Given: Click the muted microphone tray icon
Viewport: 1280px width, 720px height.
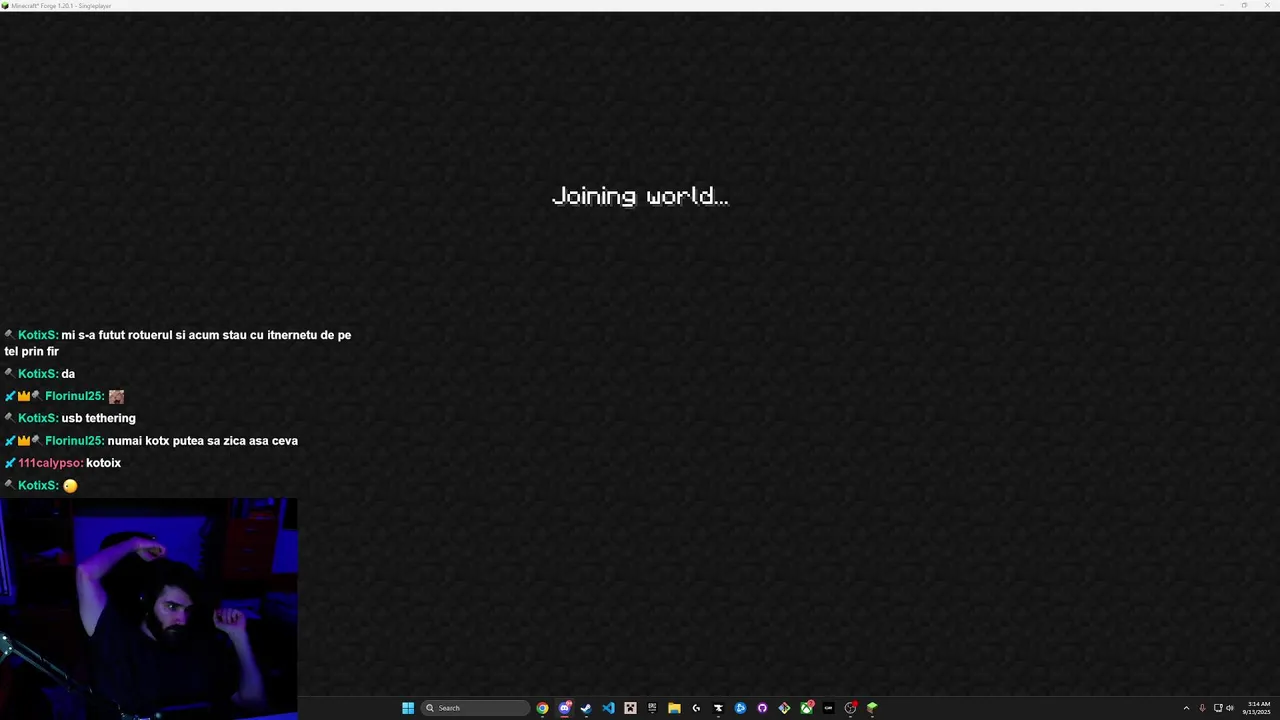Looking at the screenshot, I should [x=1202, y=708].
